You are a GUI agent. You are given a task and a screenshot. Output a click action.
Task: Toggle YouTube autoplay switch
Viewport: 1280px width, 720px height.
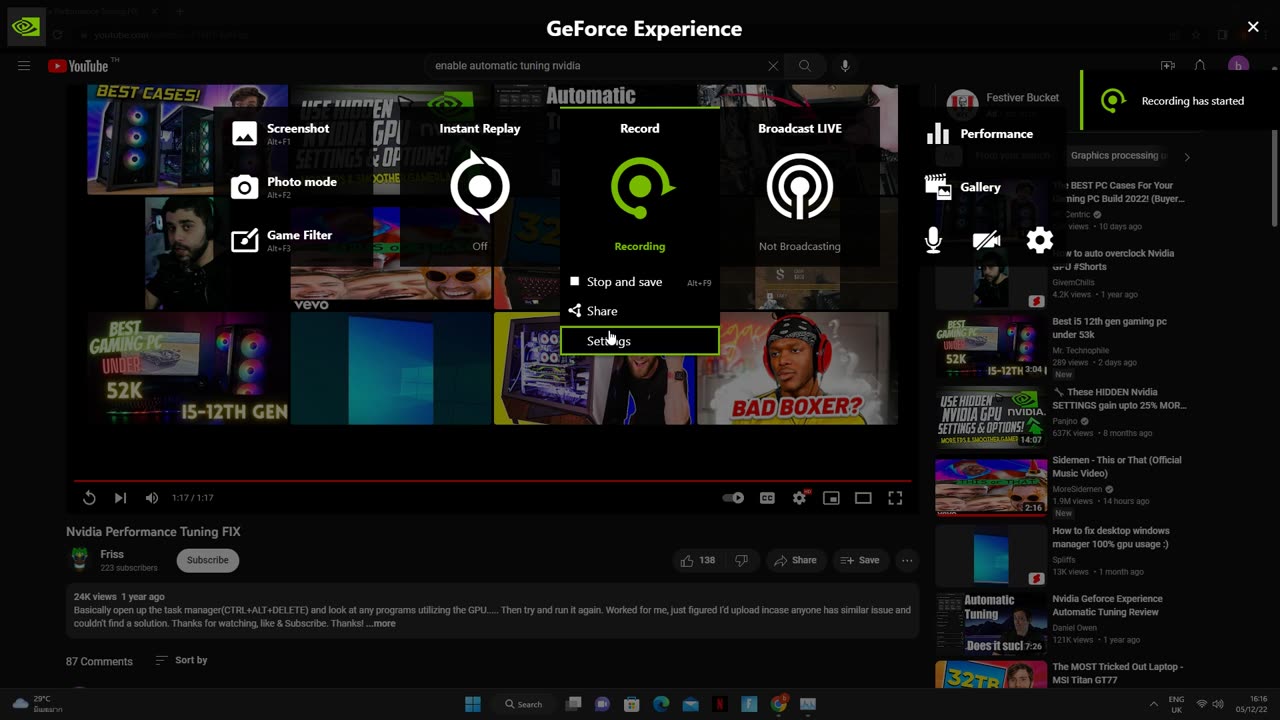click(x=733, y=498)
